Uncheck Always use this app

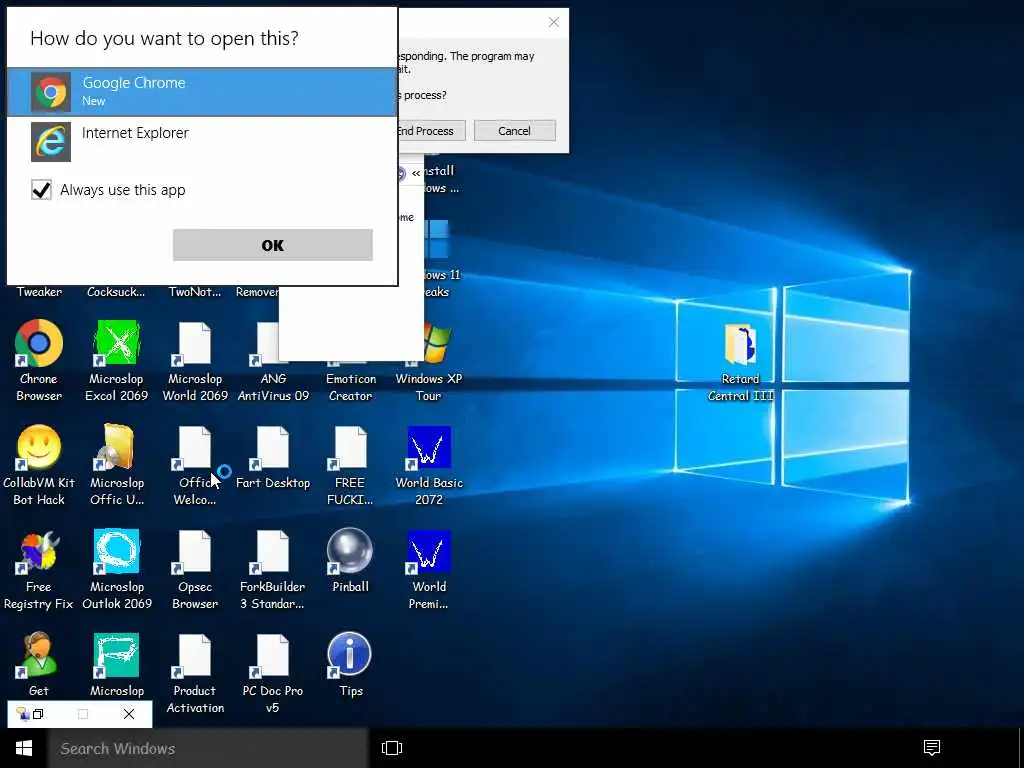(41, 190)
